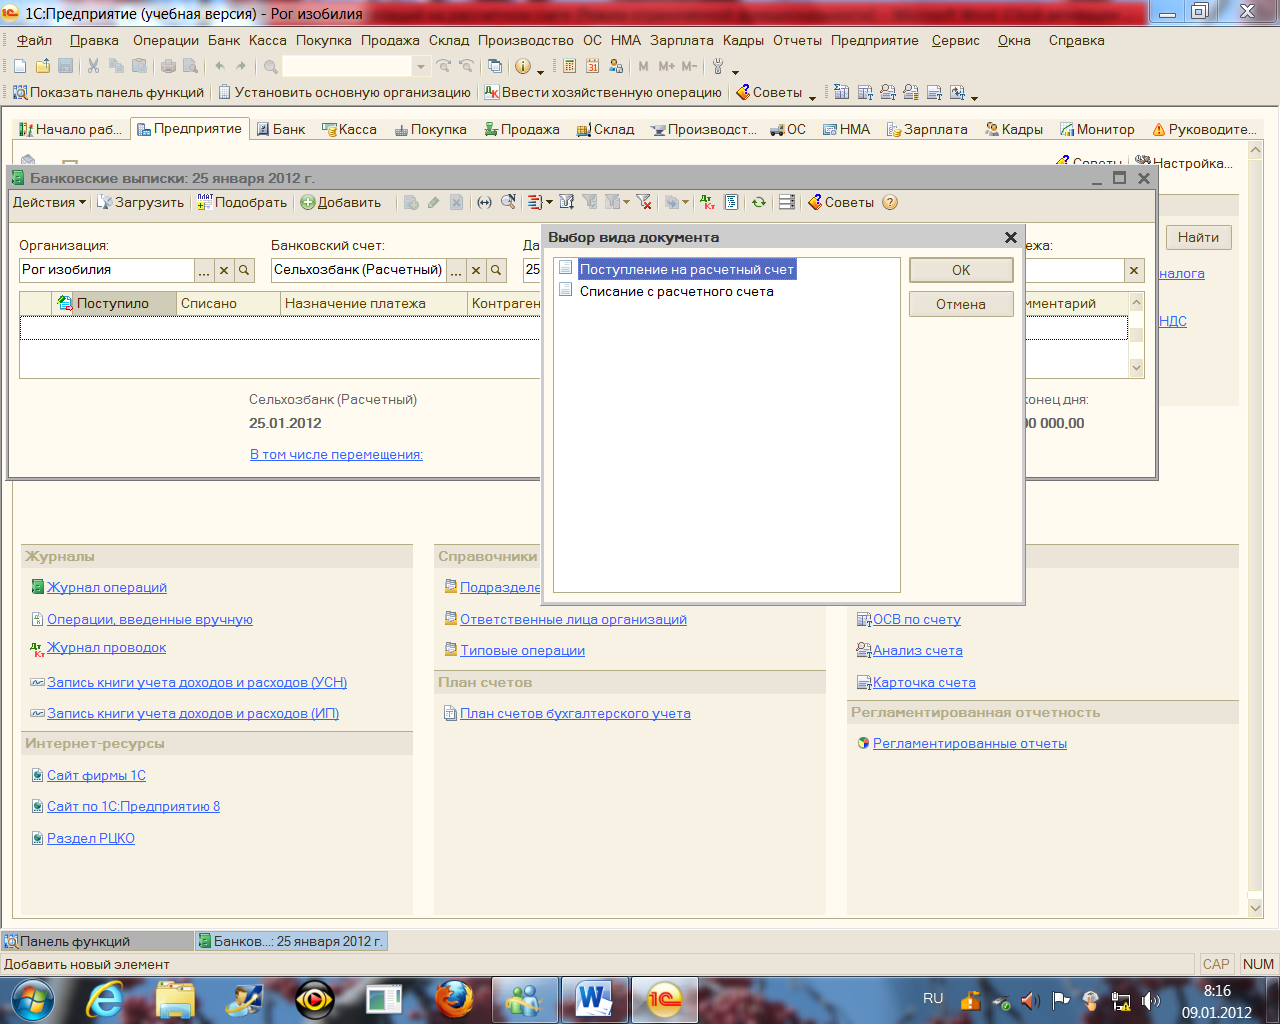This screenshot has width=1280, height=1024.
Task: Click the New document icon in main toolbar
Action: 20,66
